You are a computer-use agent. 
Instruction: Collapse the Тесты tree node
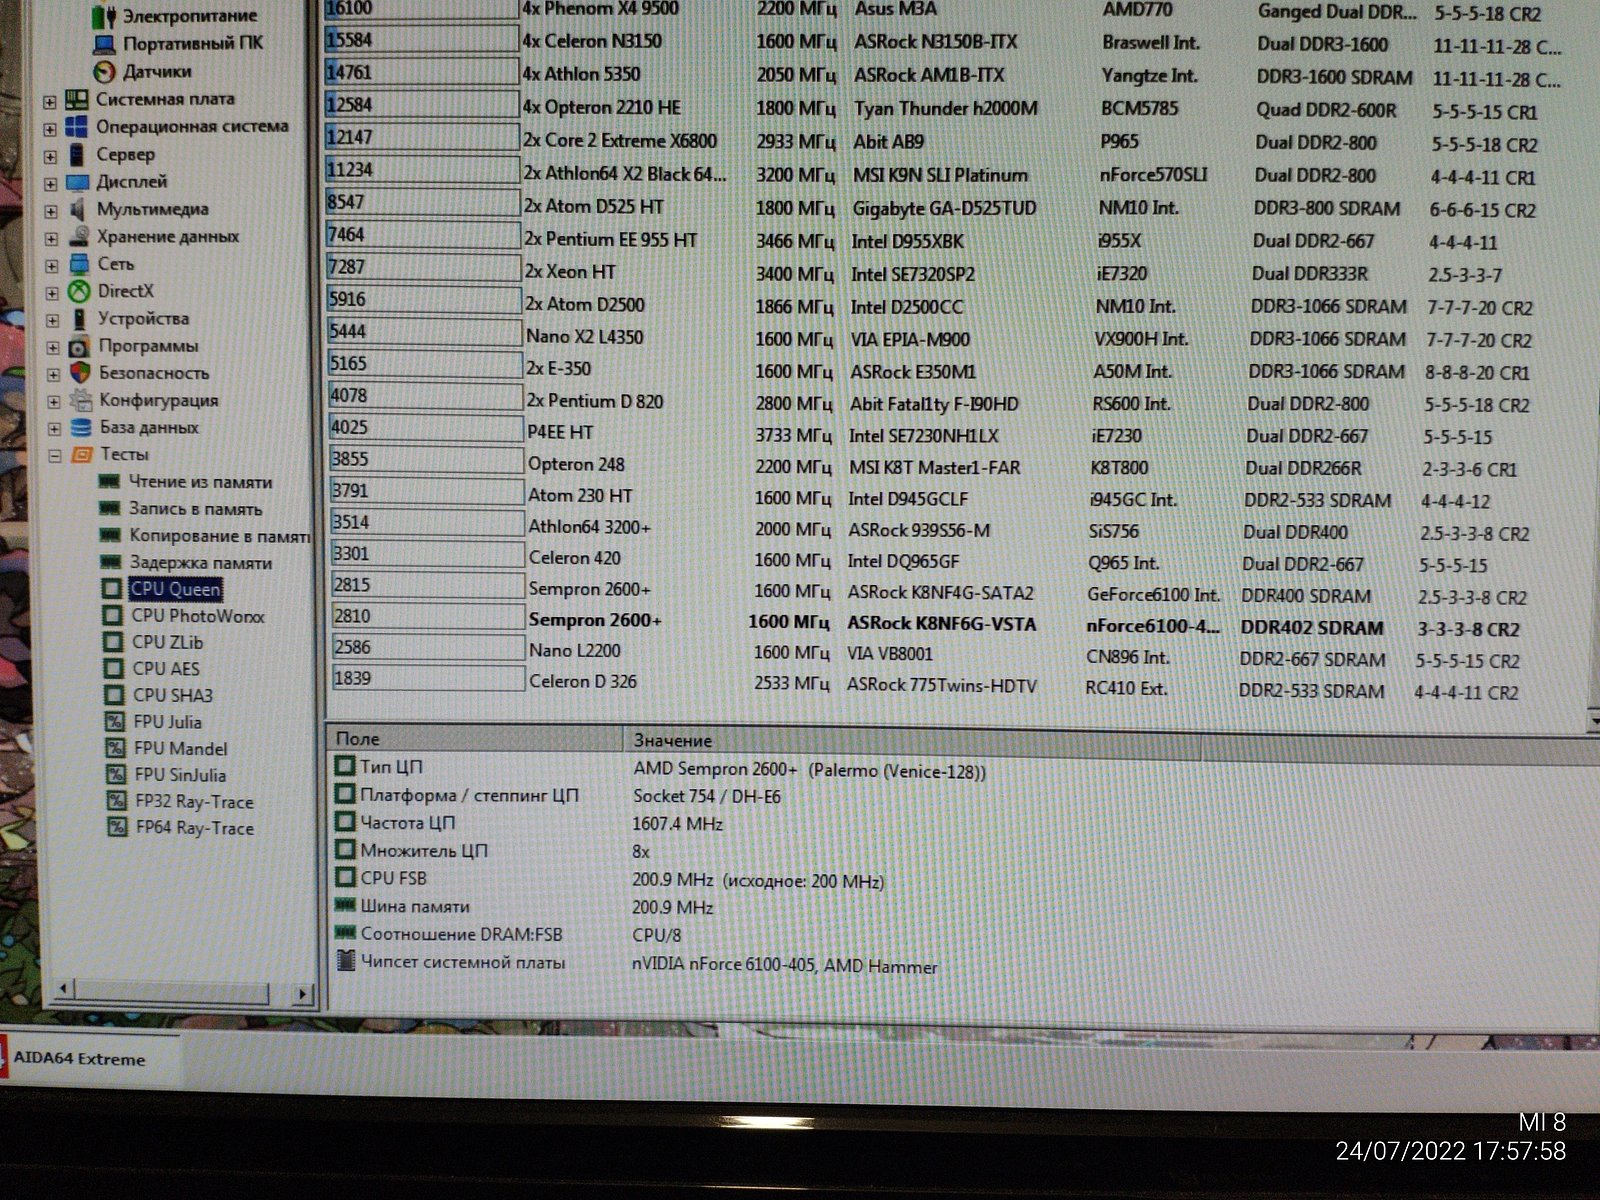pos(55,456)
